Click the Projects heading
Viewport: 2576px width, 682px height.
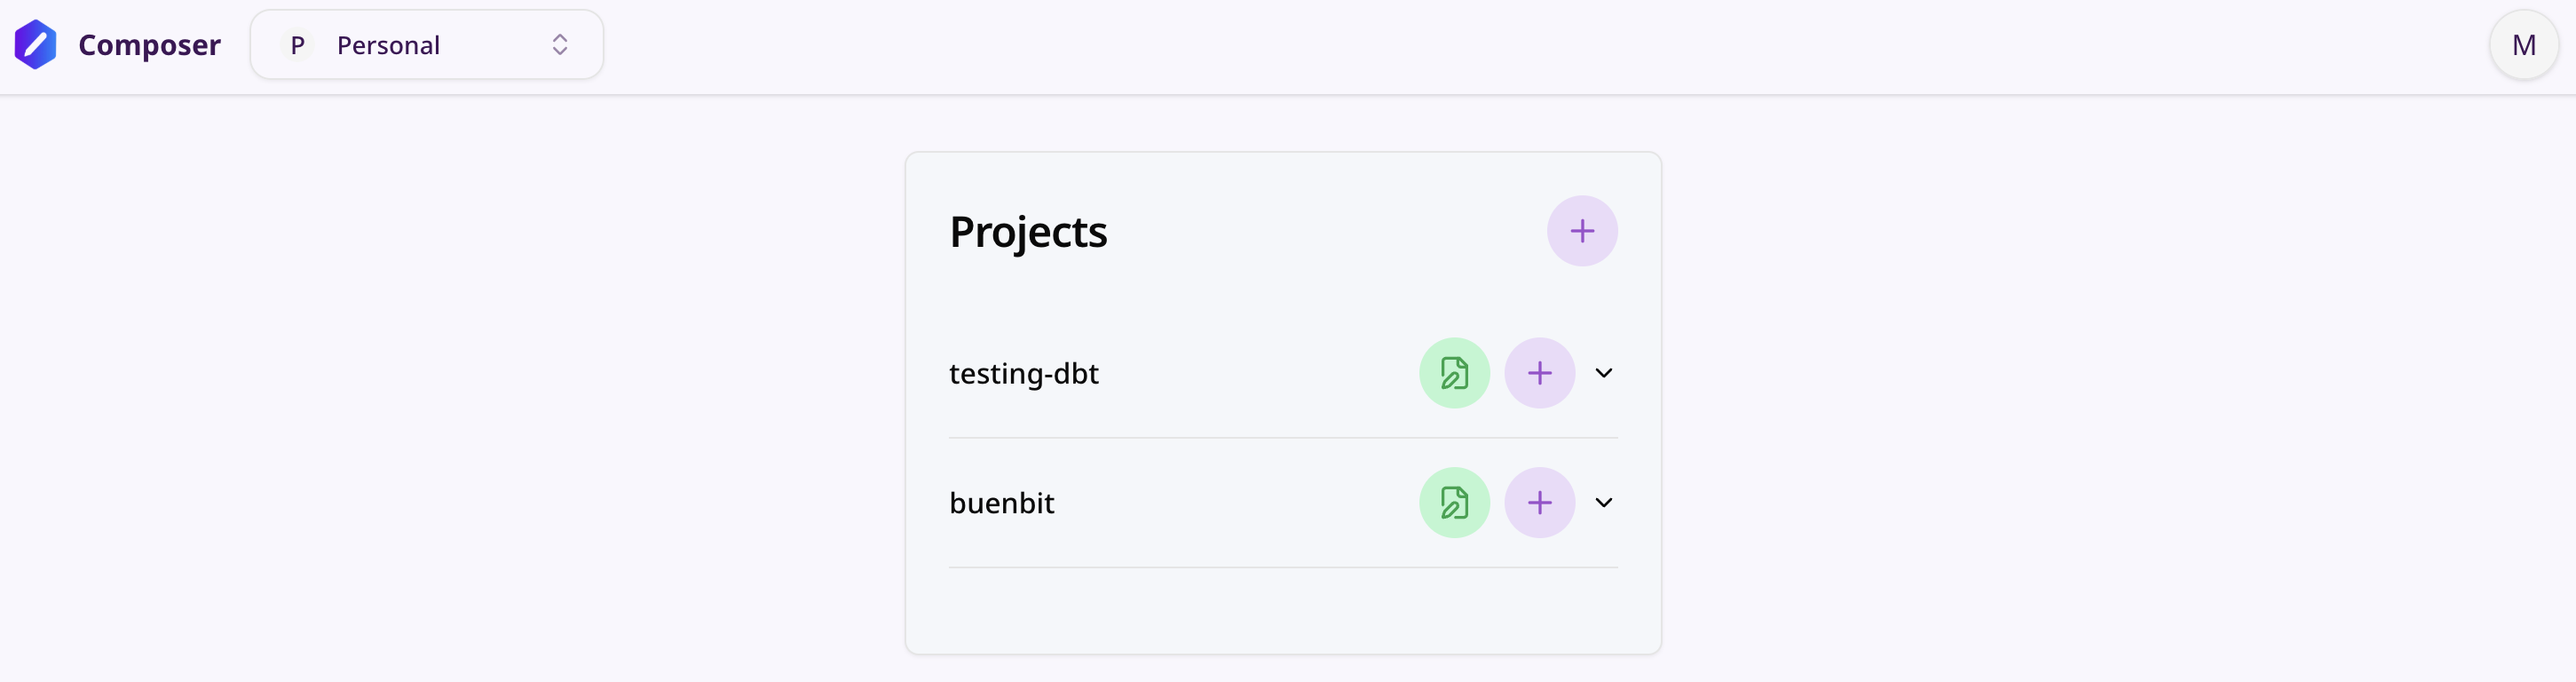pyautogui.click(x=1028, y=232)
